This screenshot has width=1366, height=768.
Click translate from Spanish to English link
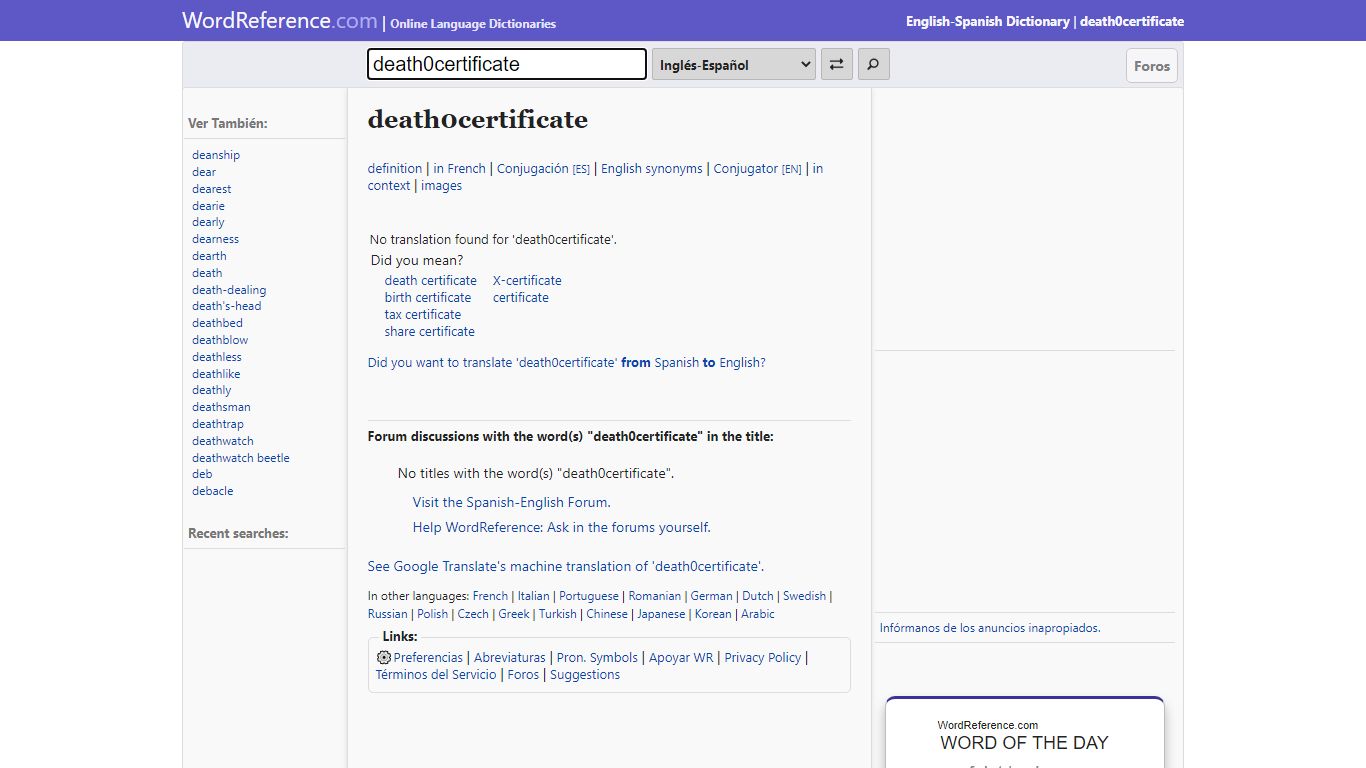567,362
